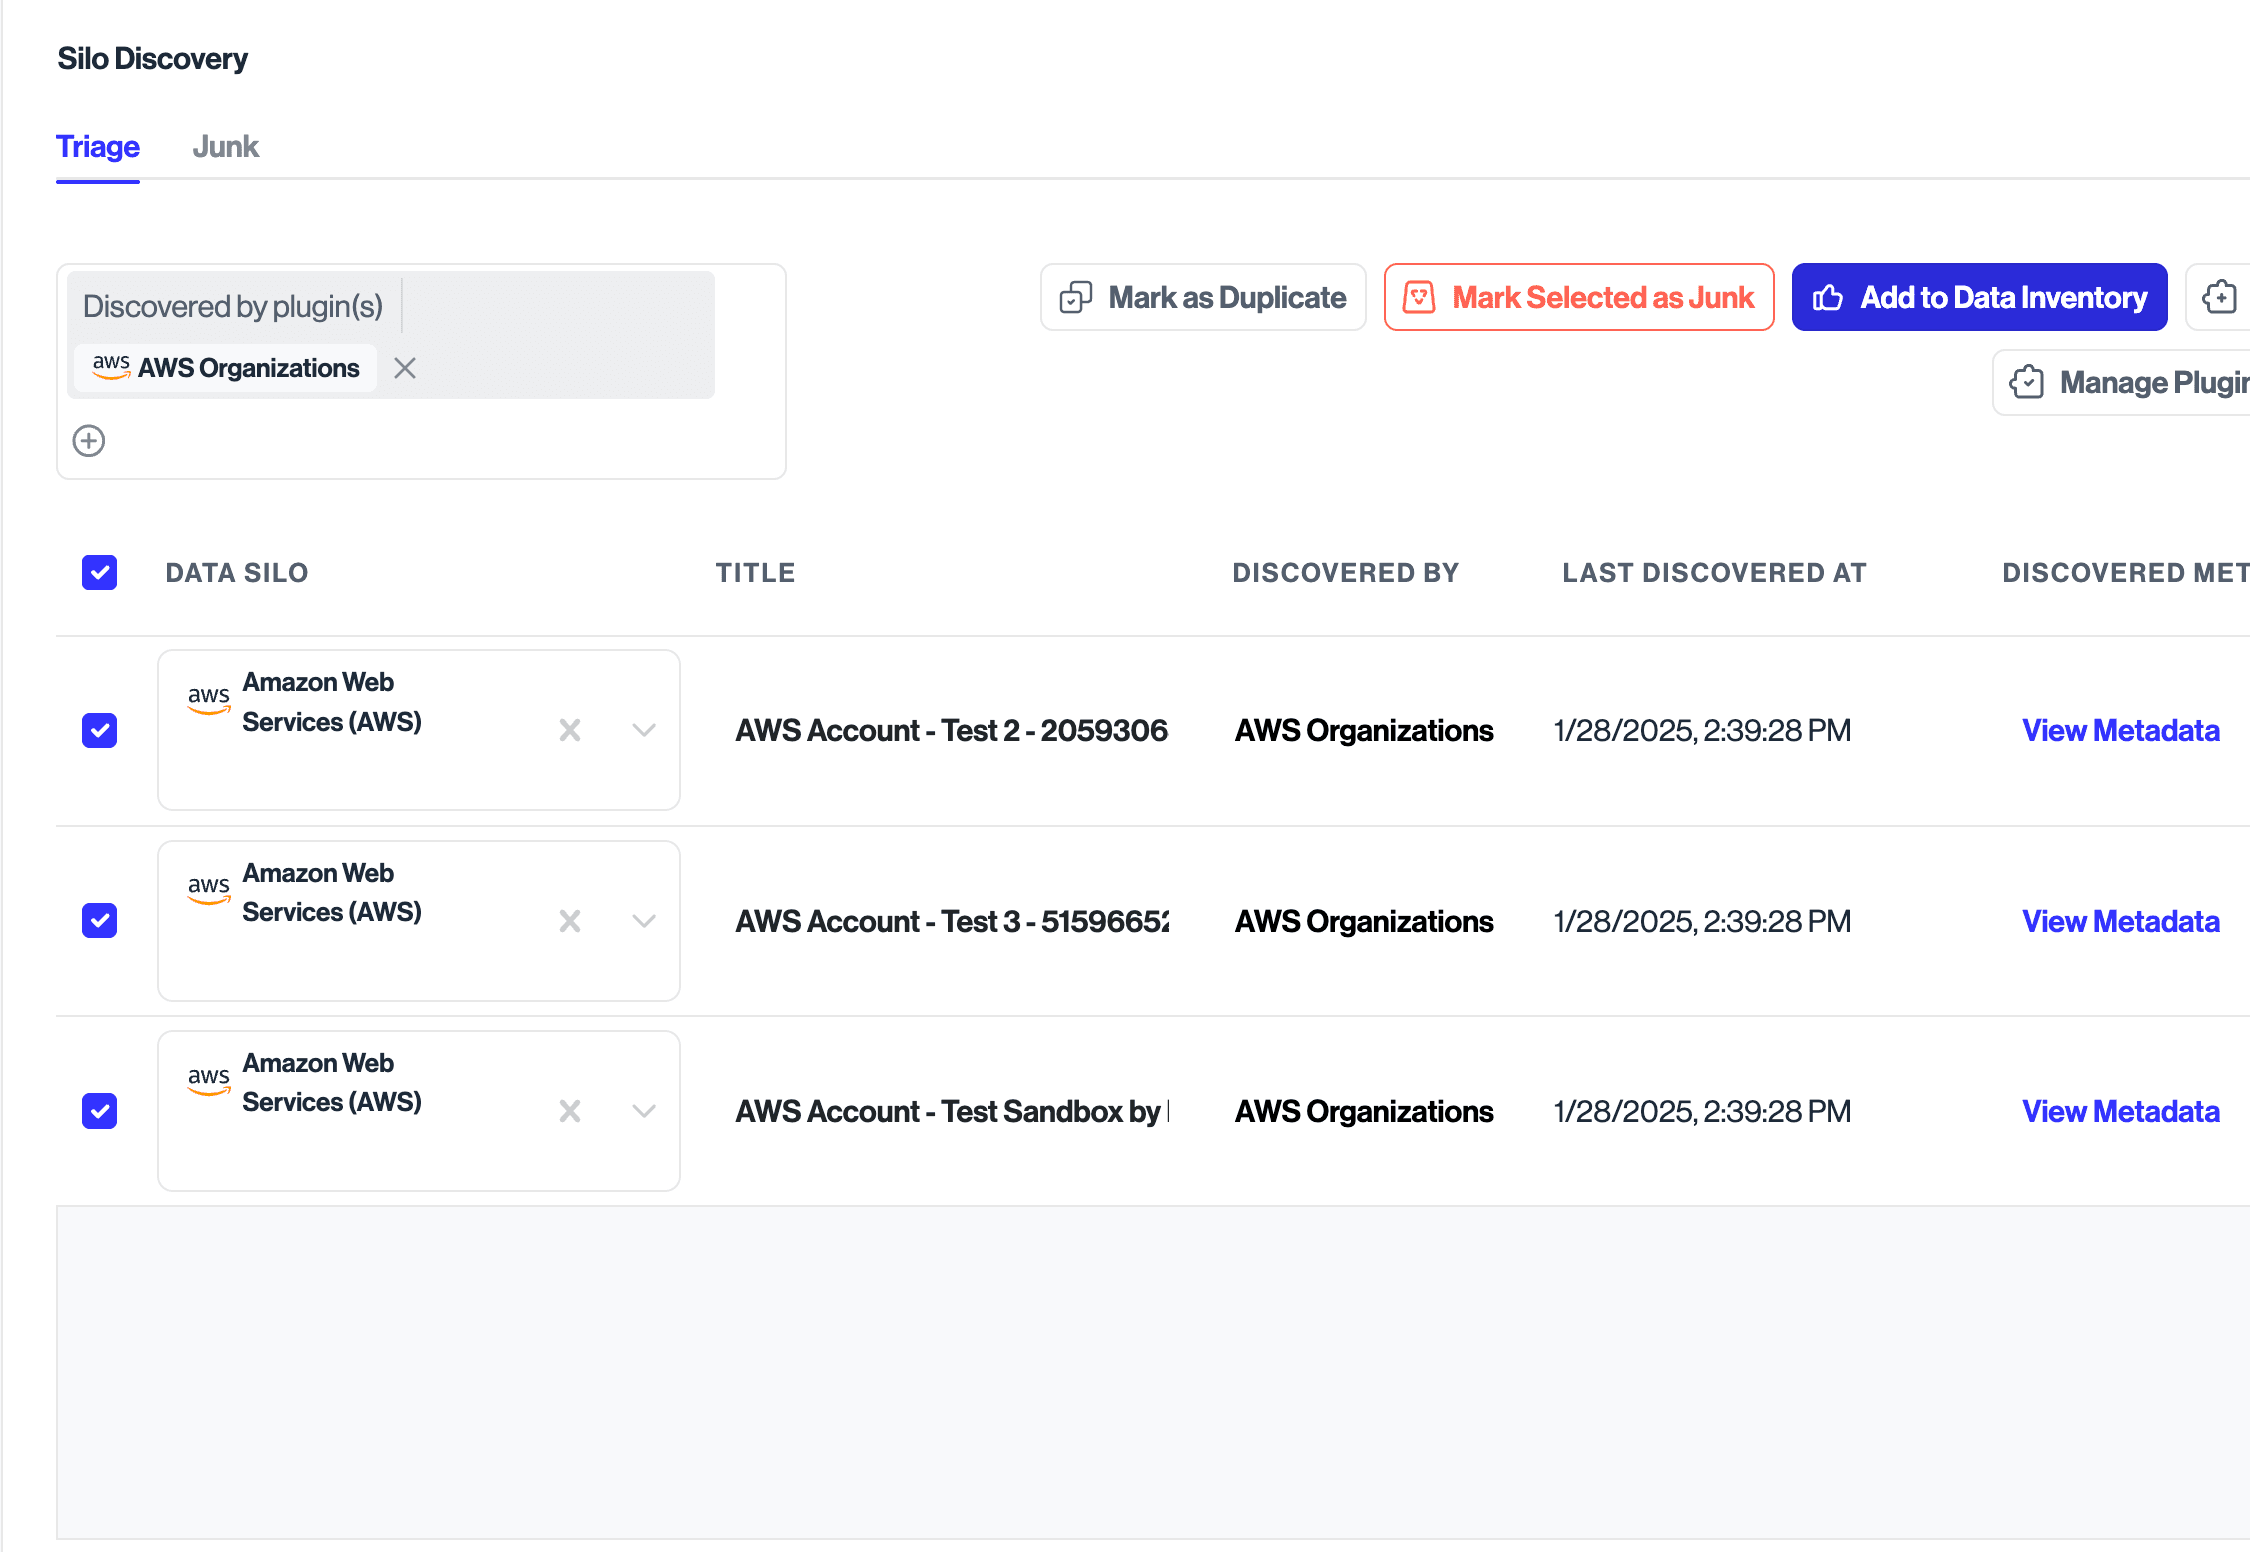
Task: Click the partially visible icon at top right
Action: point(2220,297)
